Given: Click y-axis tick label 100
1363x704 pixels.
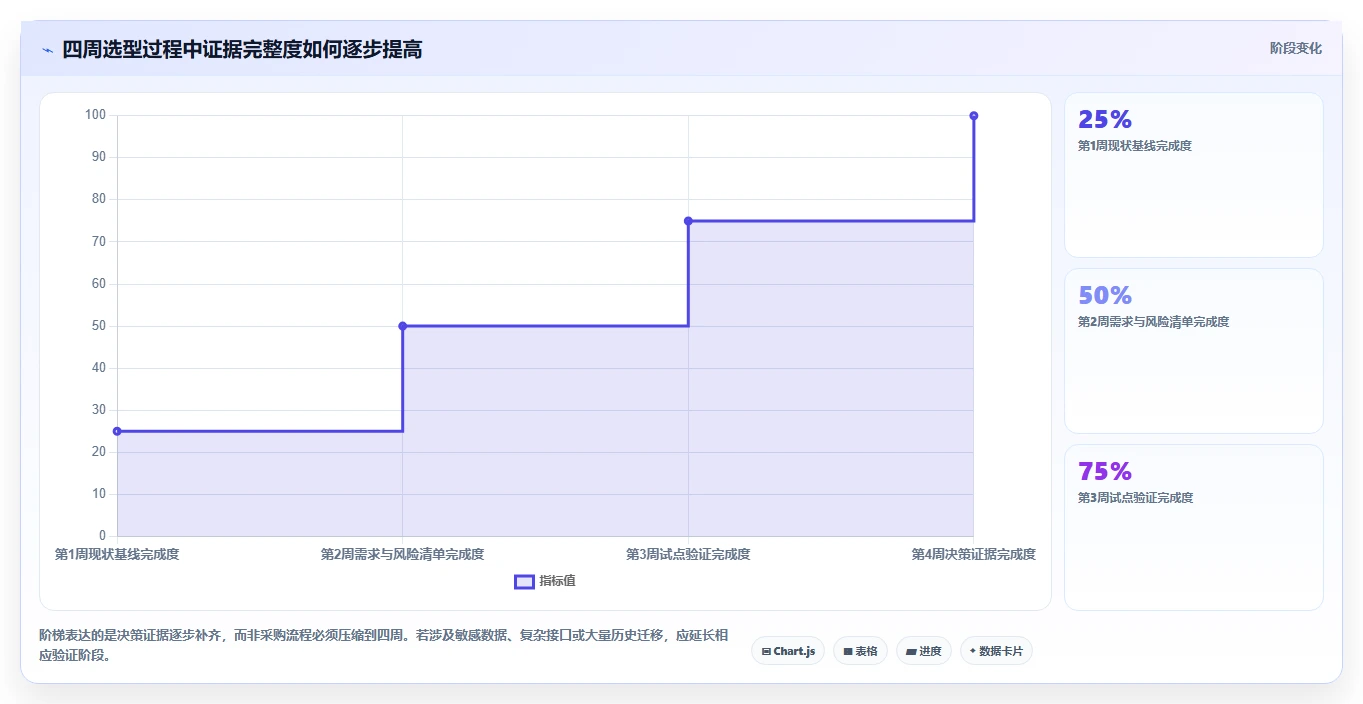Looking at the screenshot, I should [x=95, y=115].
